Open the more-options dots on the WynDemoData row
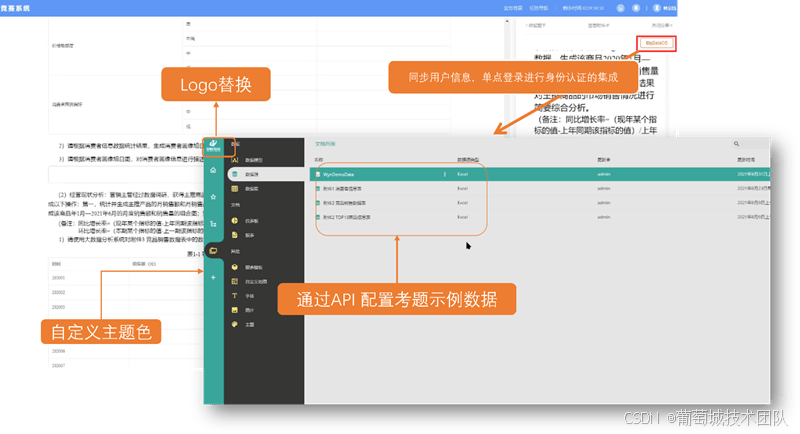 click(x=444, y=173)
